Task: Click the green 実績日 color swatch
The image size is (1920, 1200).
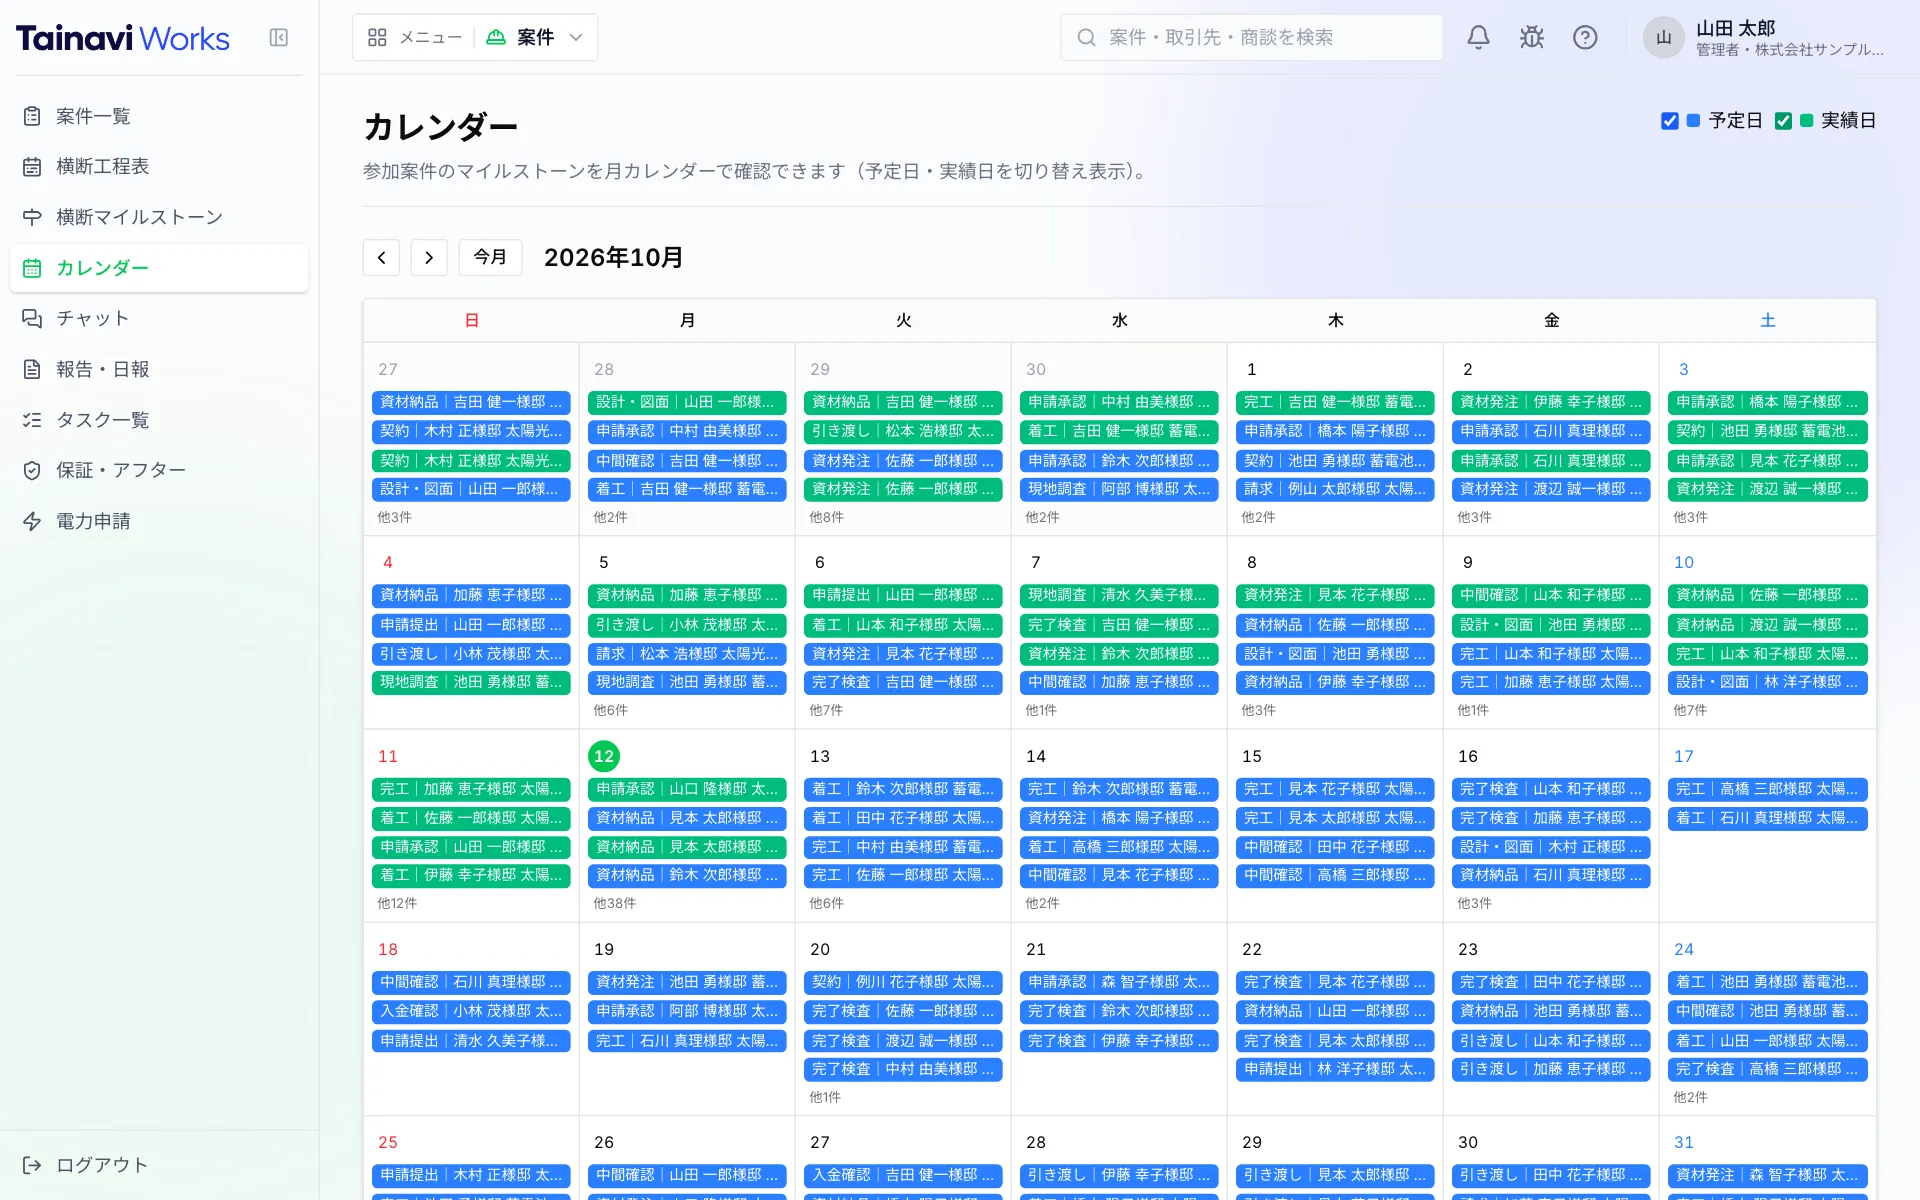Action: (x=1806, y=121)
